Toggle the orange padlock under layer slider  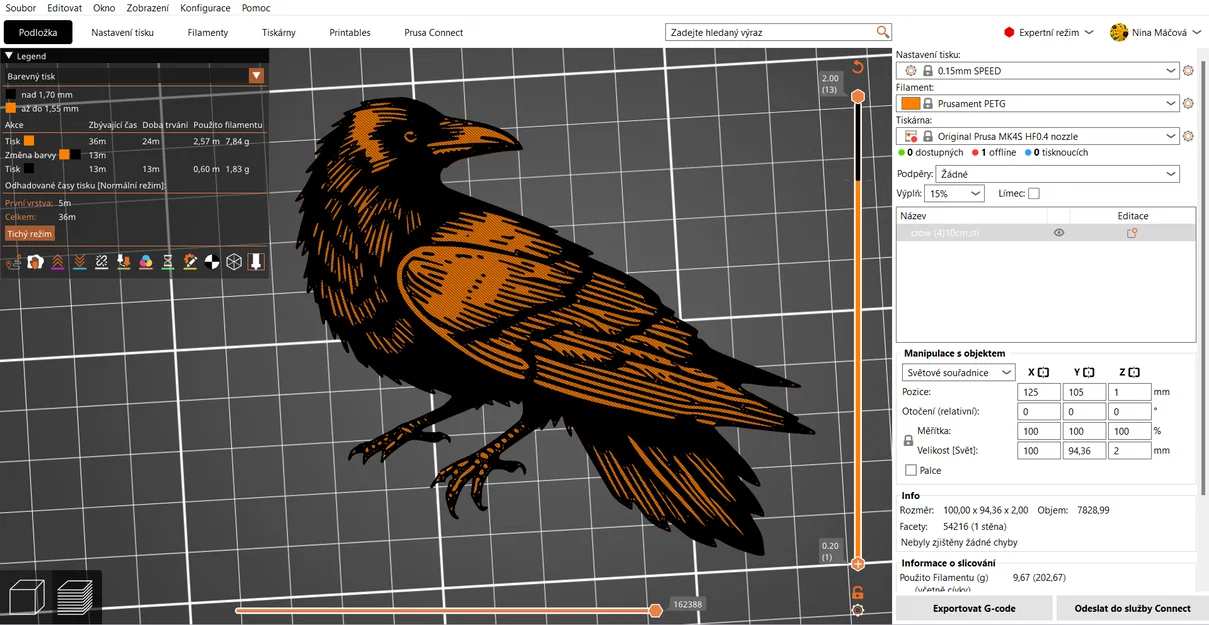[x=857, y=593]
